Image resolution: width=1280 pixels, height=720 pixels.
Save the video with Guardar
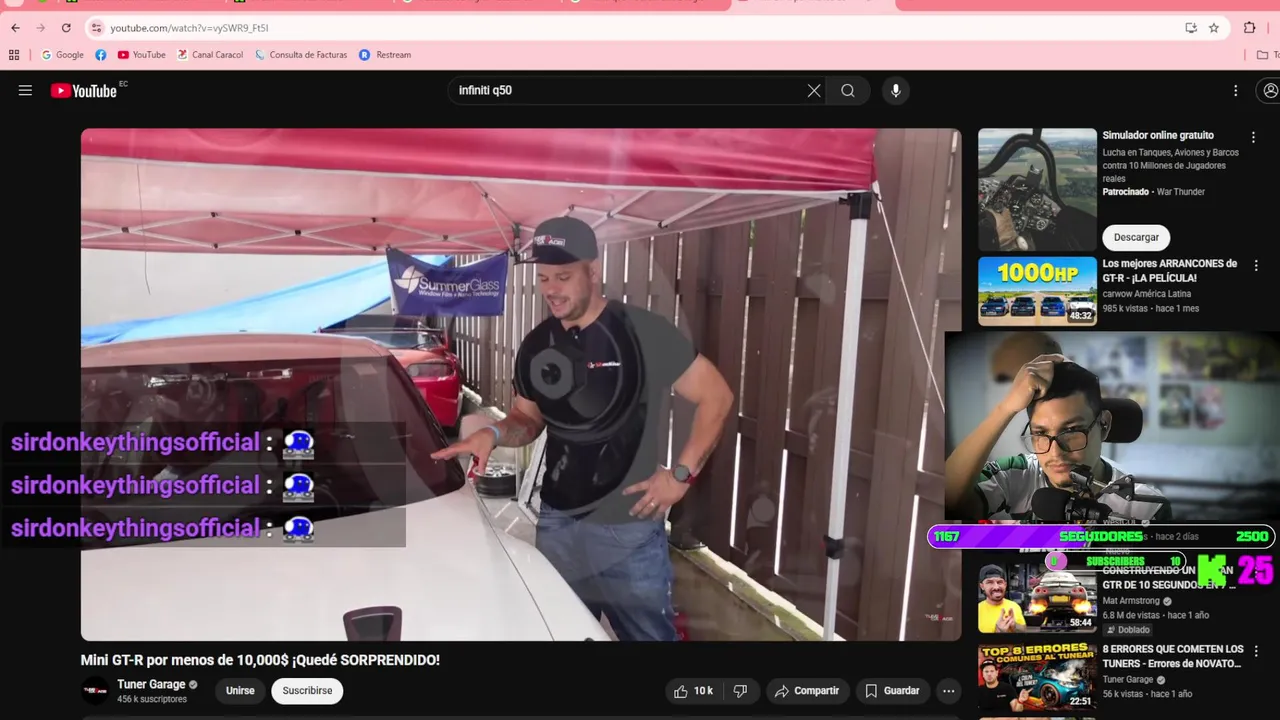892,691
